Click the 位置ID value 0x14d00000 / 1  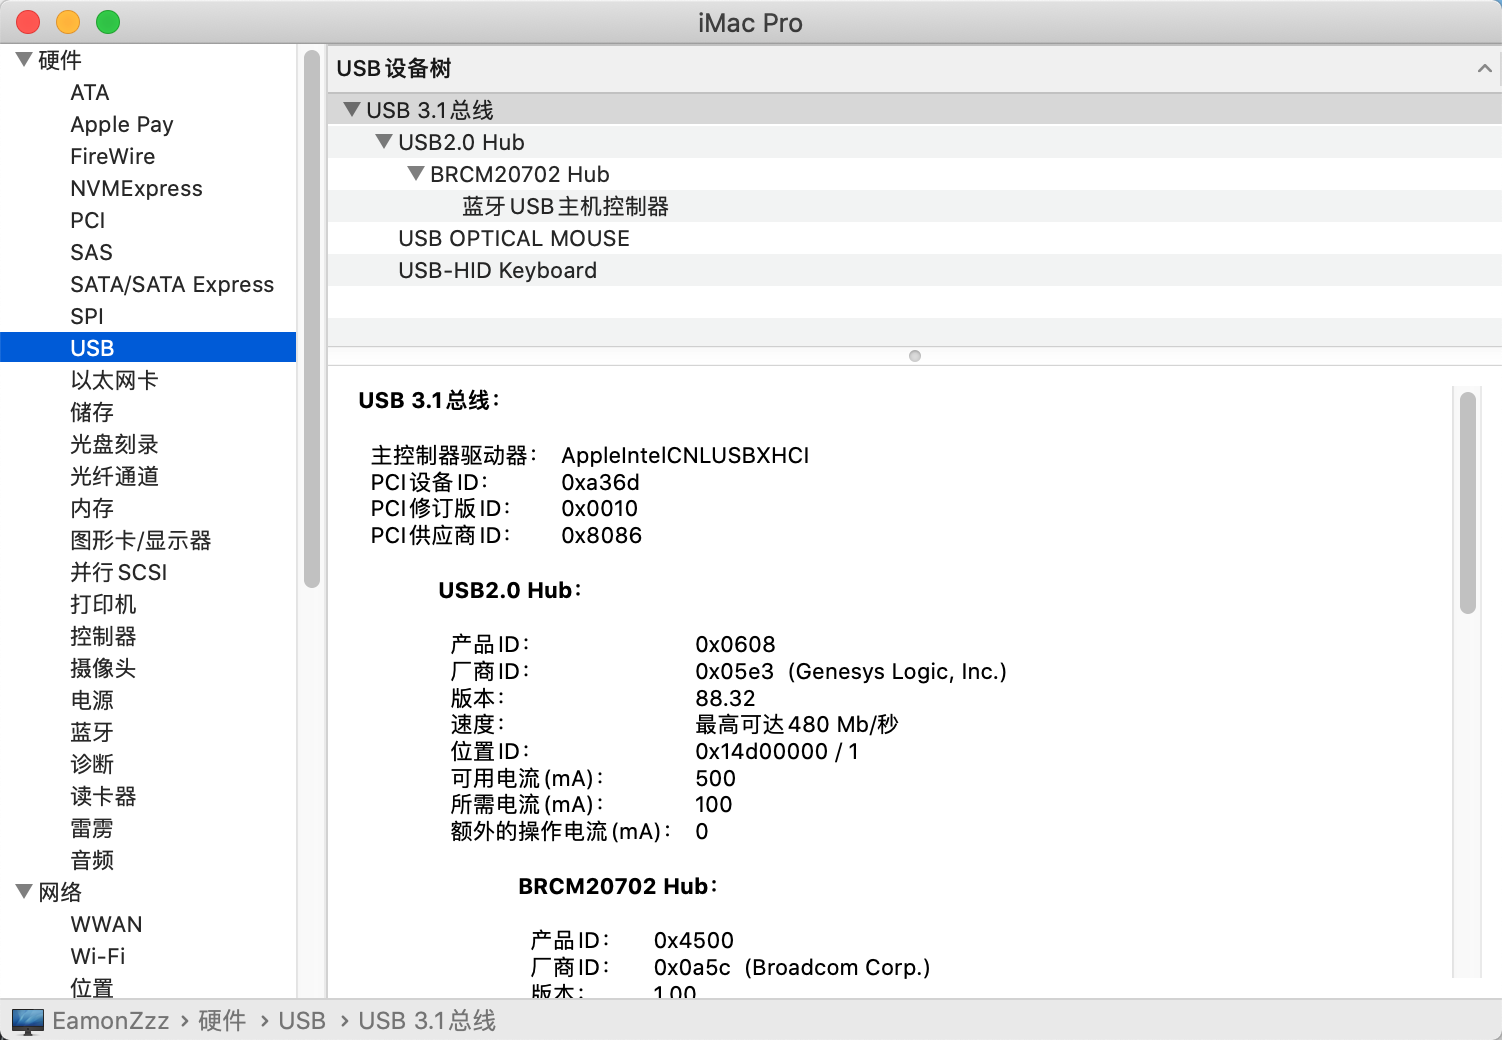(777, 751)
